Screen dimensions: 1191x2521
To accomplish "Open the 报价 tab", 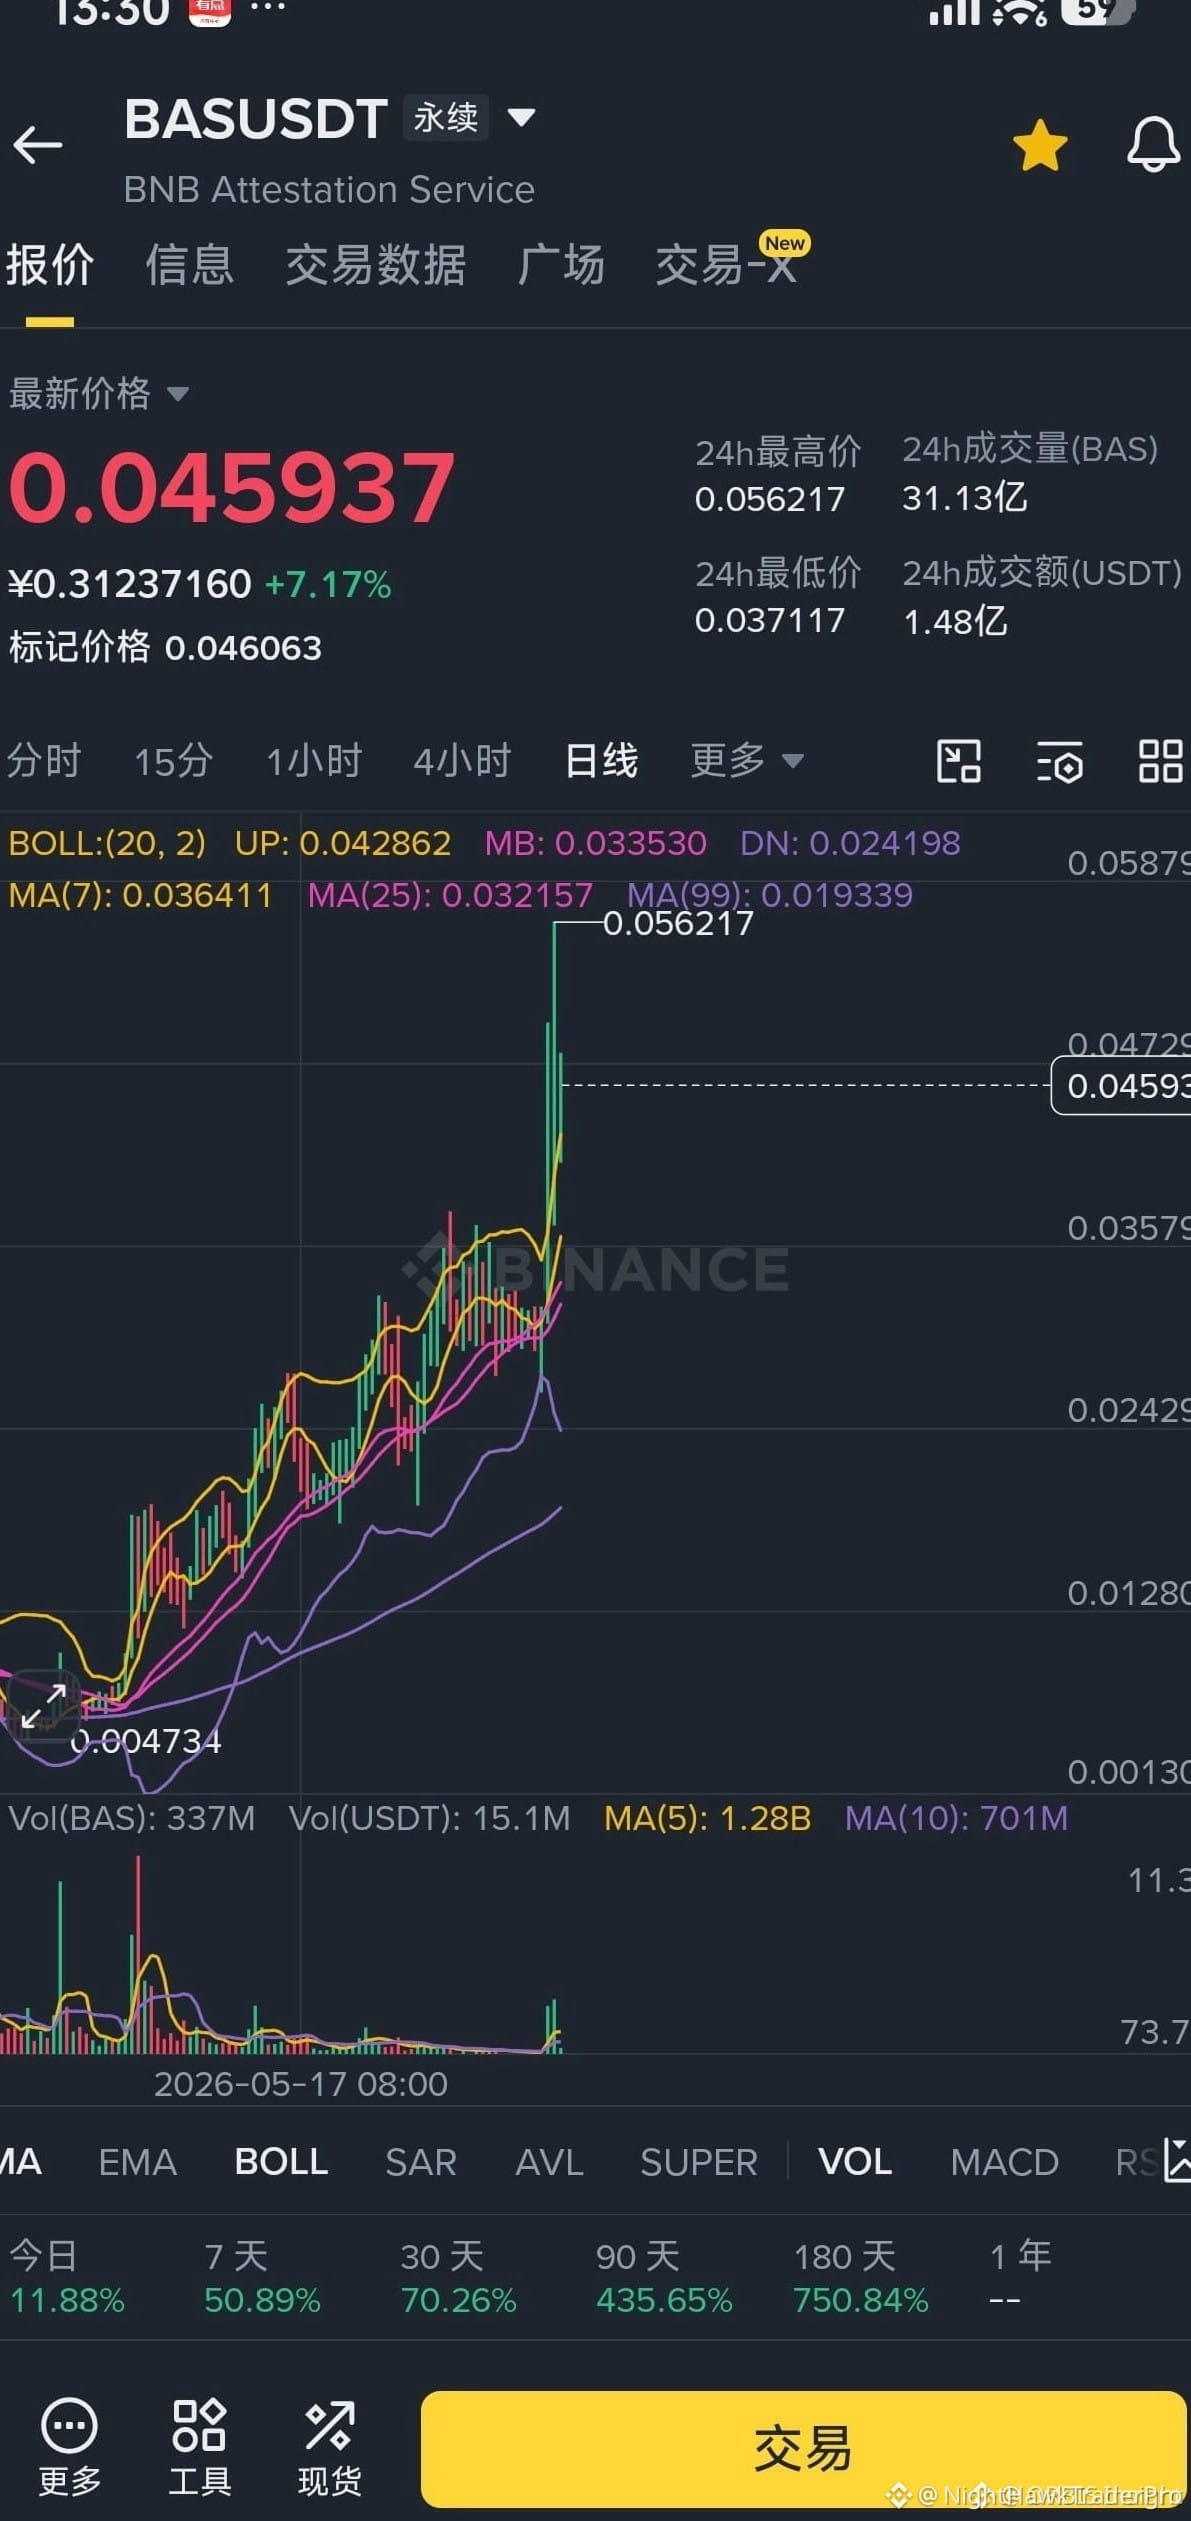I will pyautogui.click(x=49, y=265).
